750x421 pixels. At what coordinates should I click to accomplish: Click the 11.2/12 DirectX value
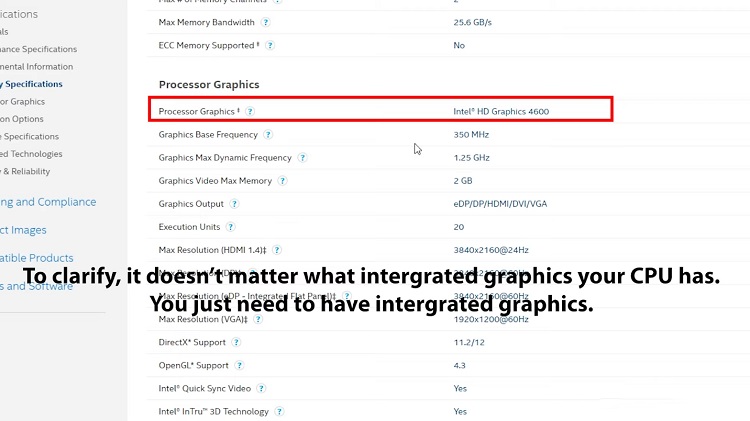(469, 342)
